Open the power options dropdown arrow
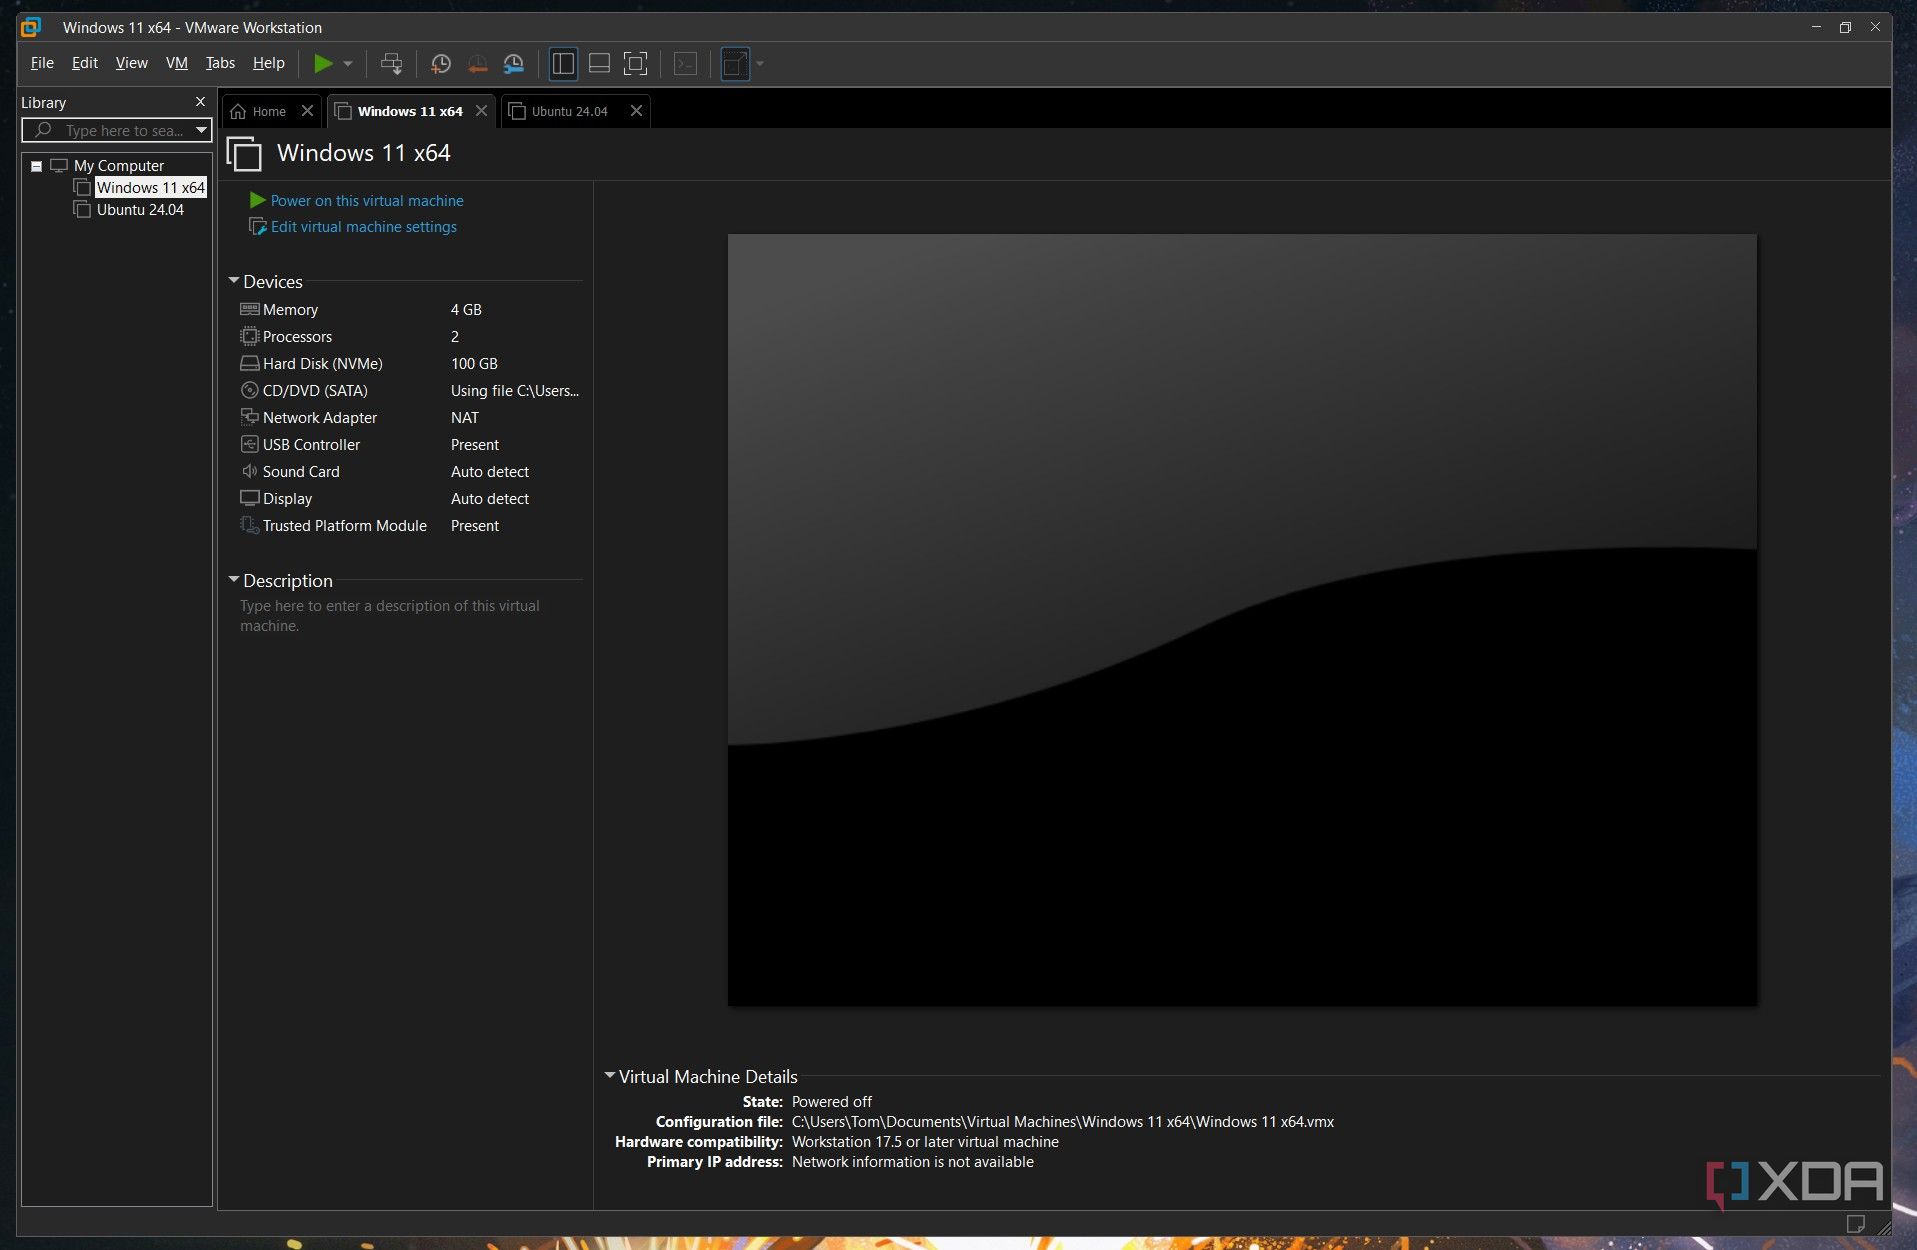 (348, 64)
